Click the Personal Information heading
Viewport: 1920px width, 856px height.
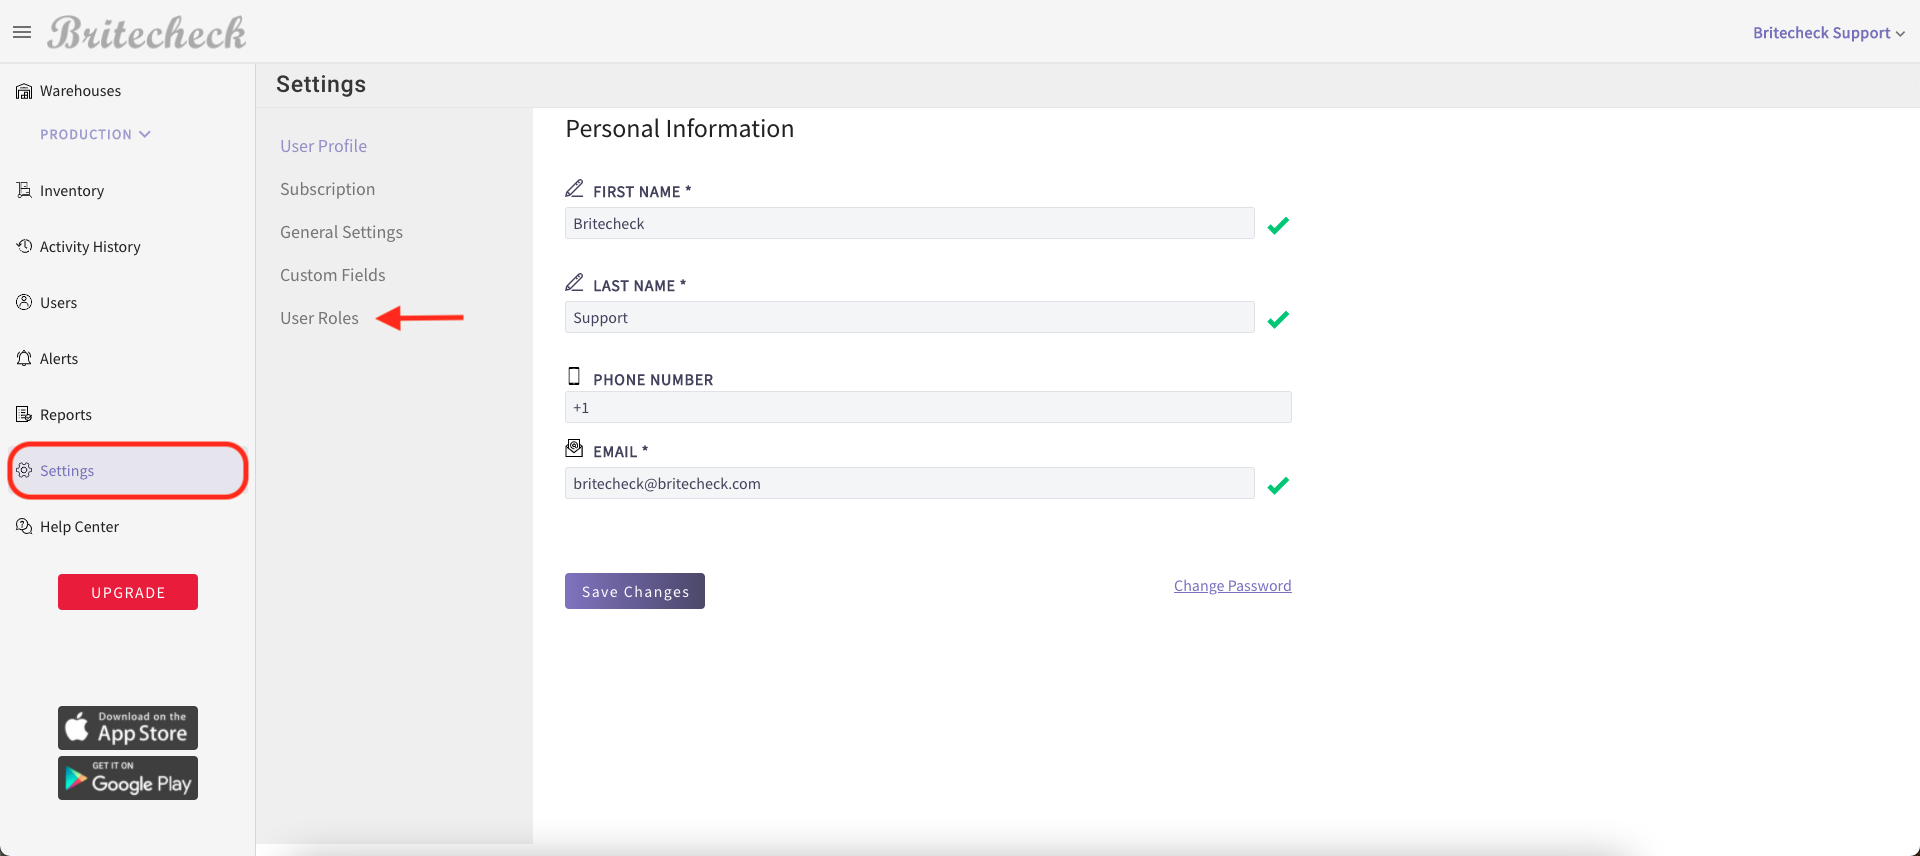680,129
